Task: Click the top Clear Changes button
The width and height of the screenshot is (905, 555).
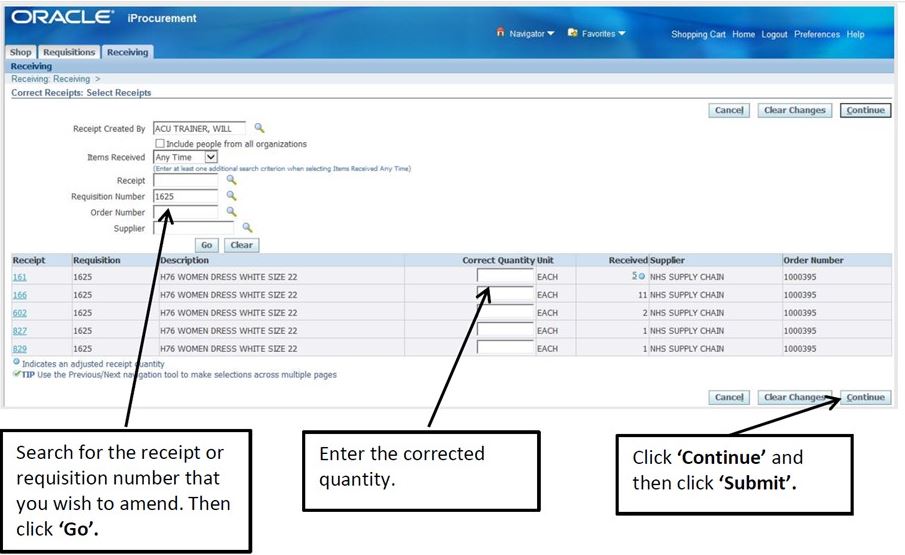Action: coord(795,110)
